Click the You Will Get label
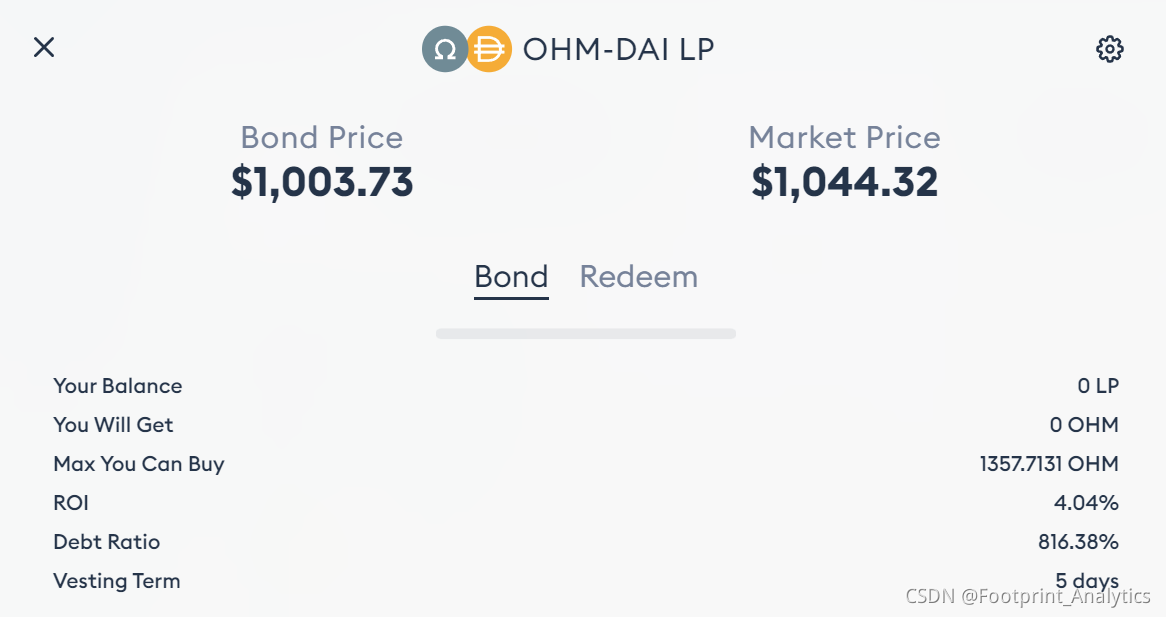Screen dimensions: 1166x617 point(113,424)
